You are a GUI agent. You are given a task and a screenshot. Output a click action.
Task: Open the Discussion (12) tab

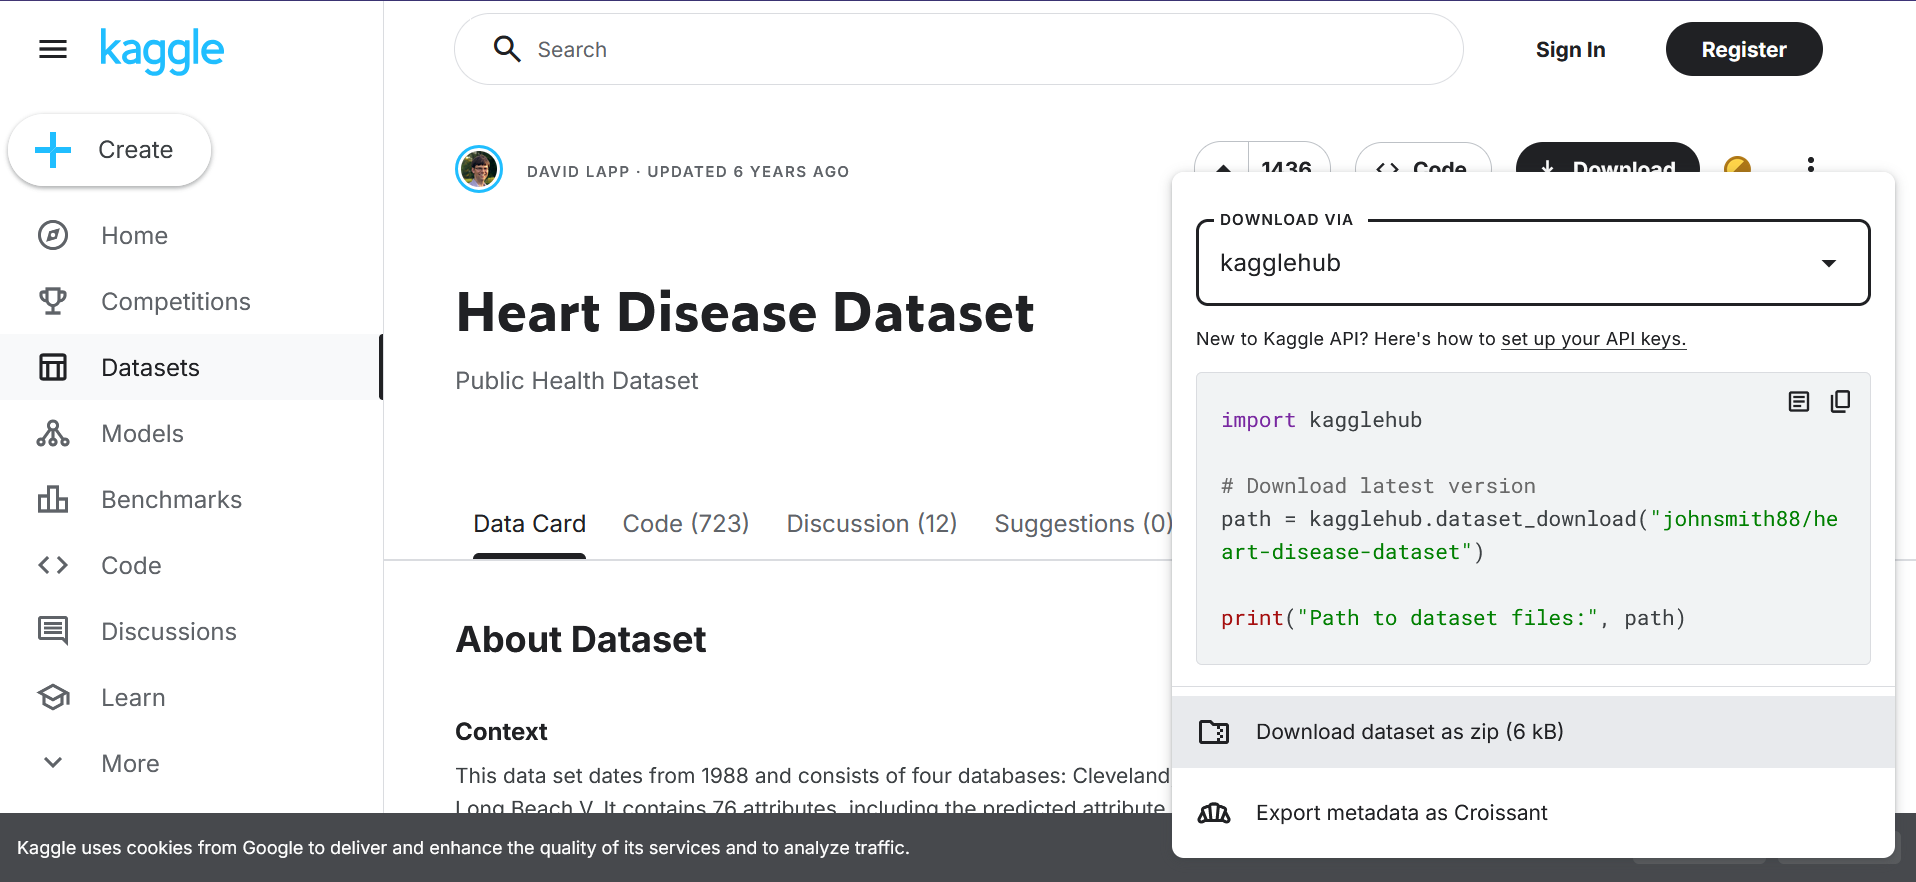point(872,524)
